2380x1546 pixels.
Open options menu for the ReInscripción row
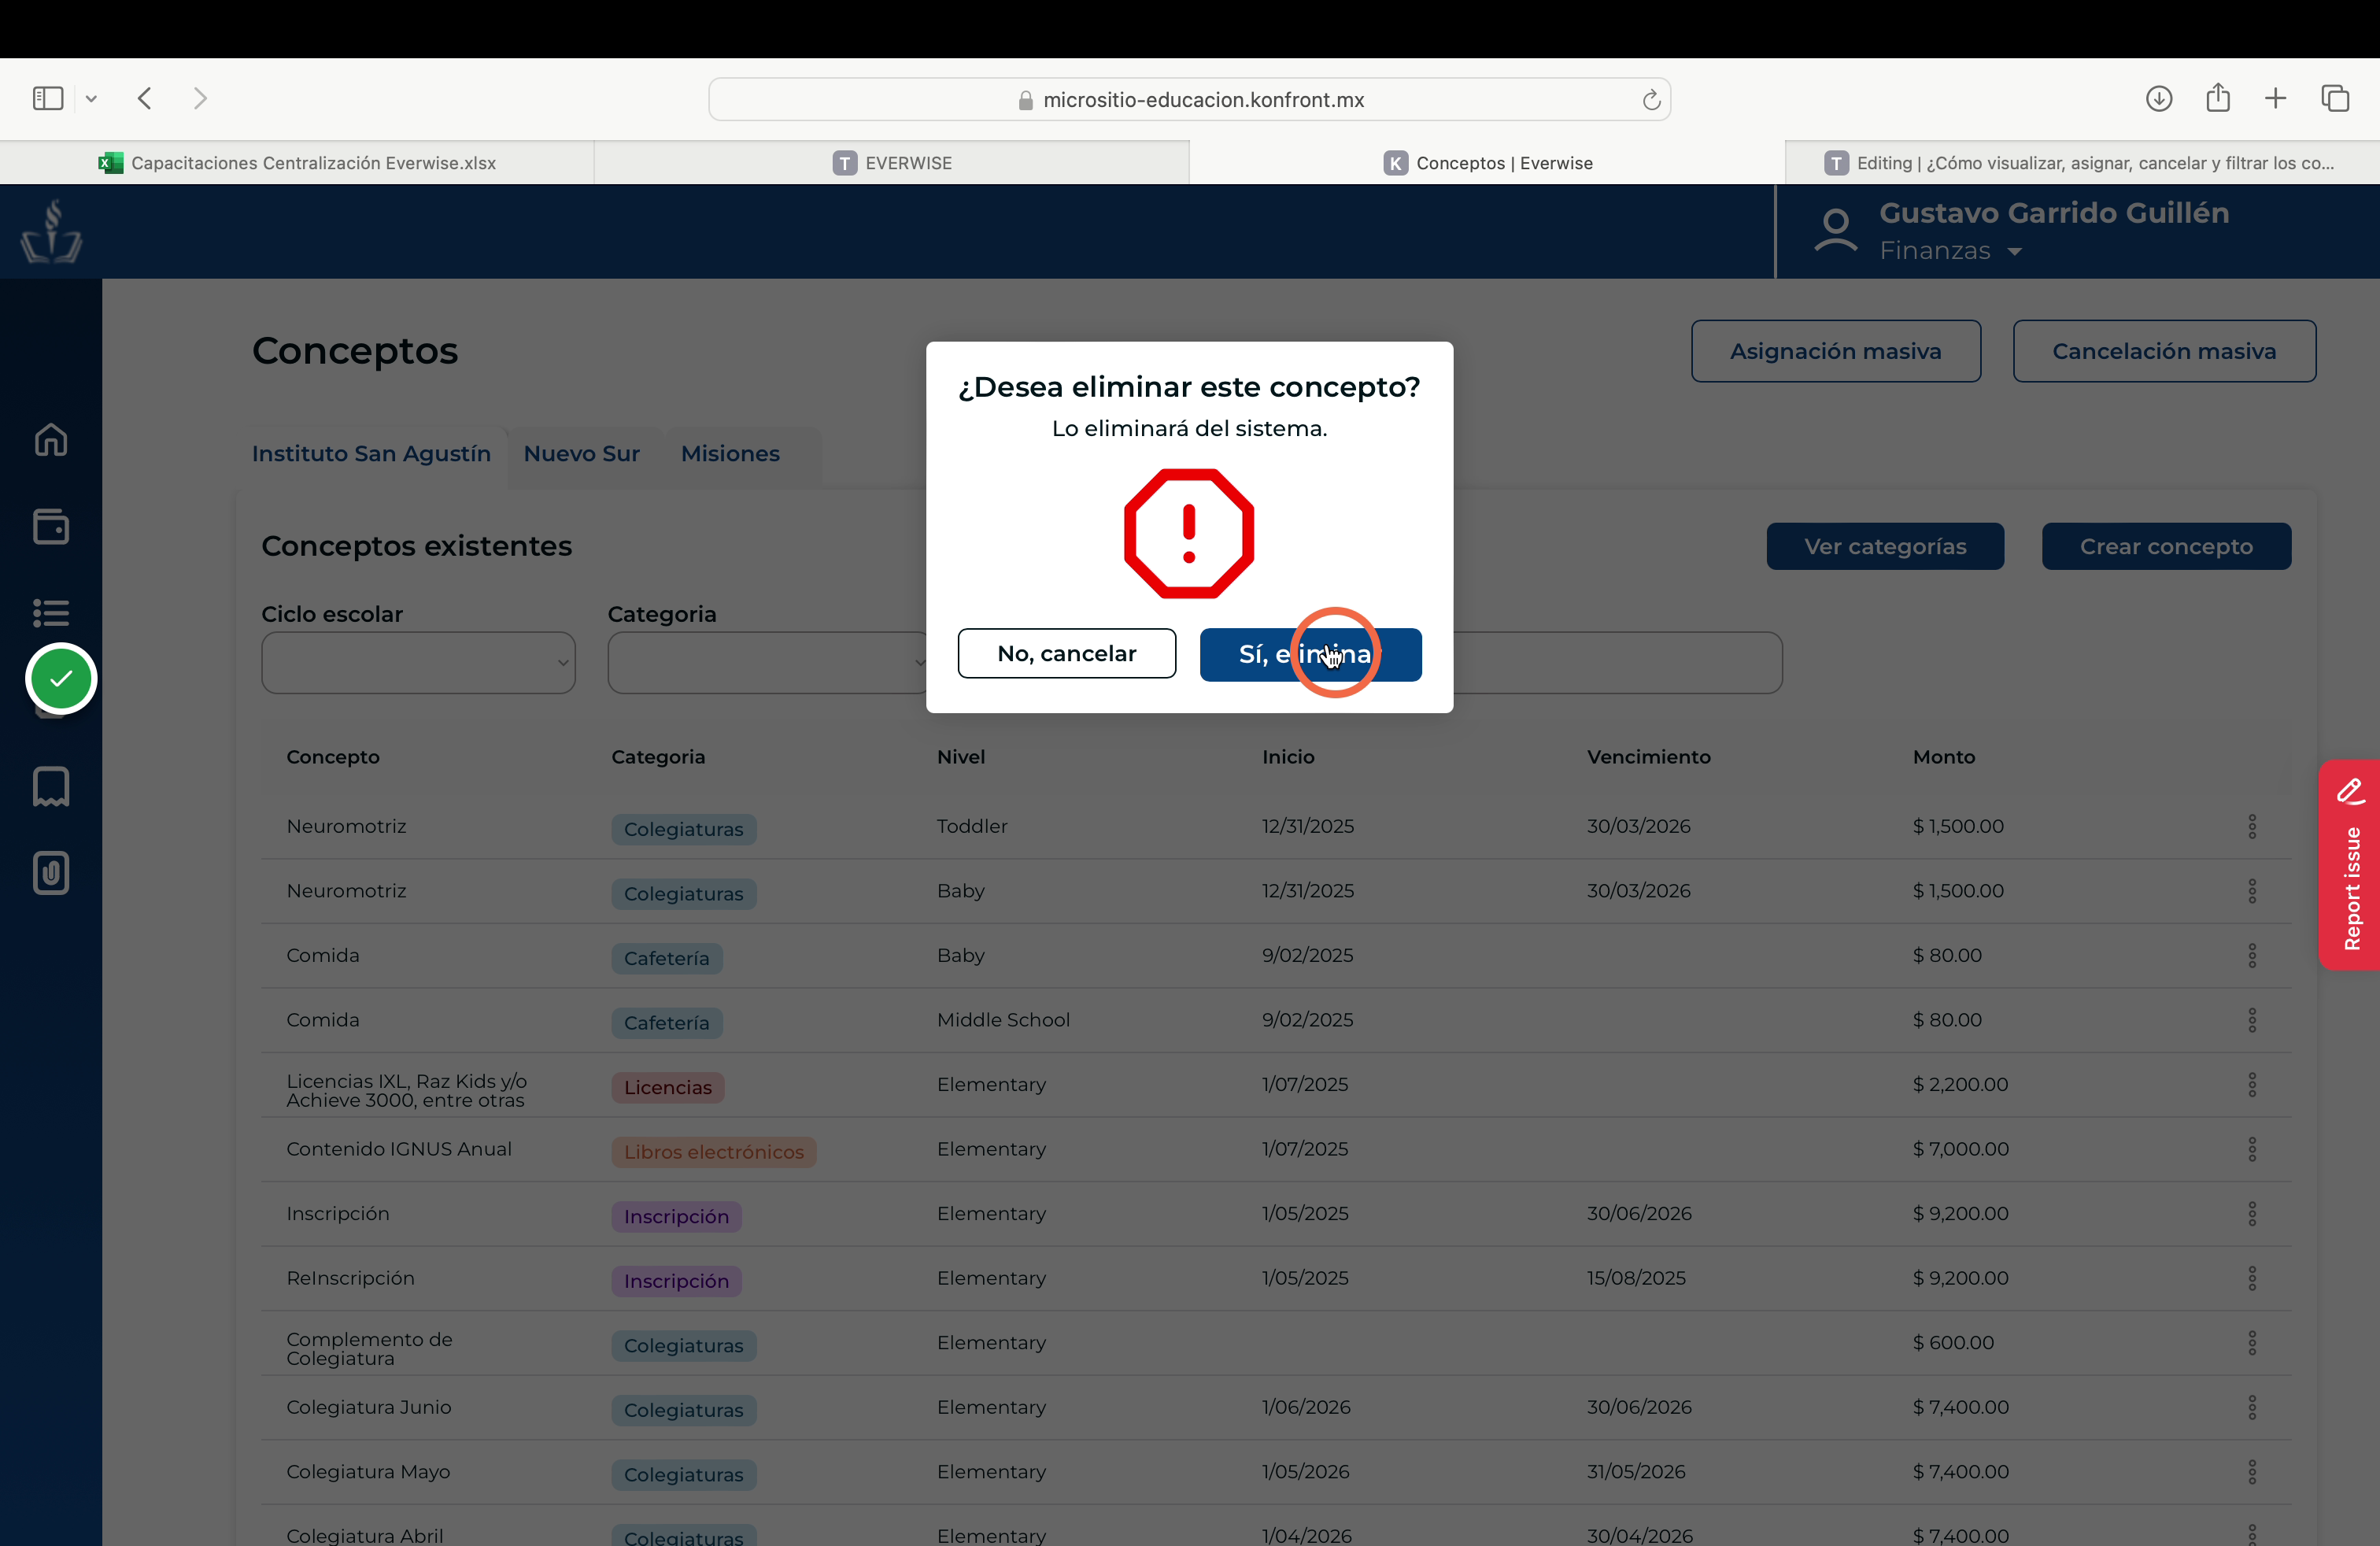(x=2252, y=1278)
